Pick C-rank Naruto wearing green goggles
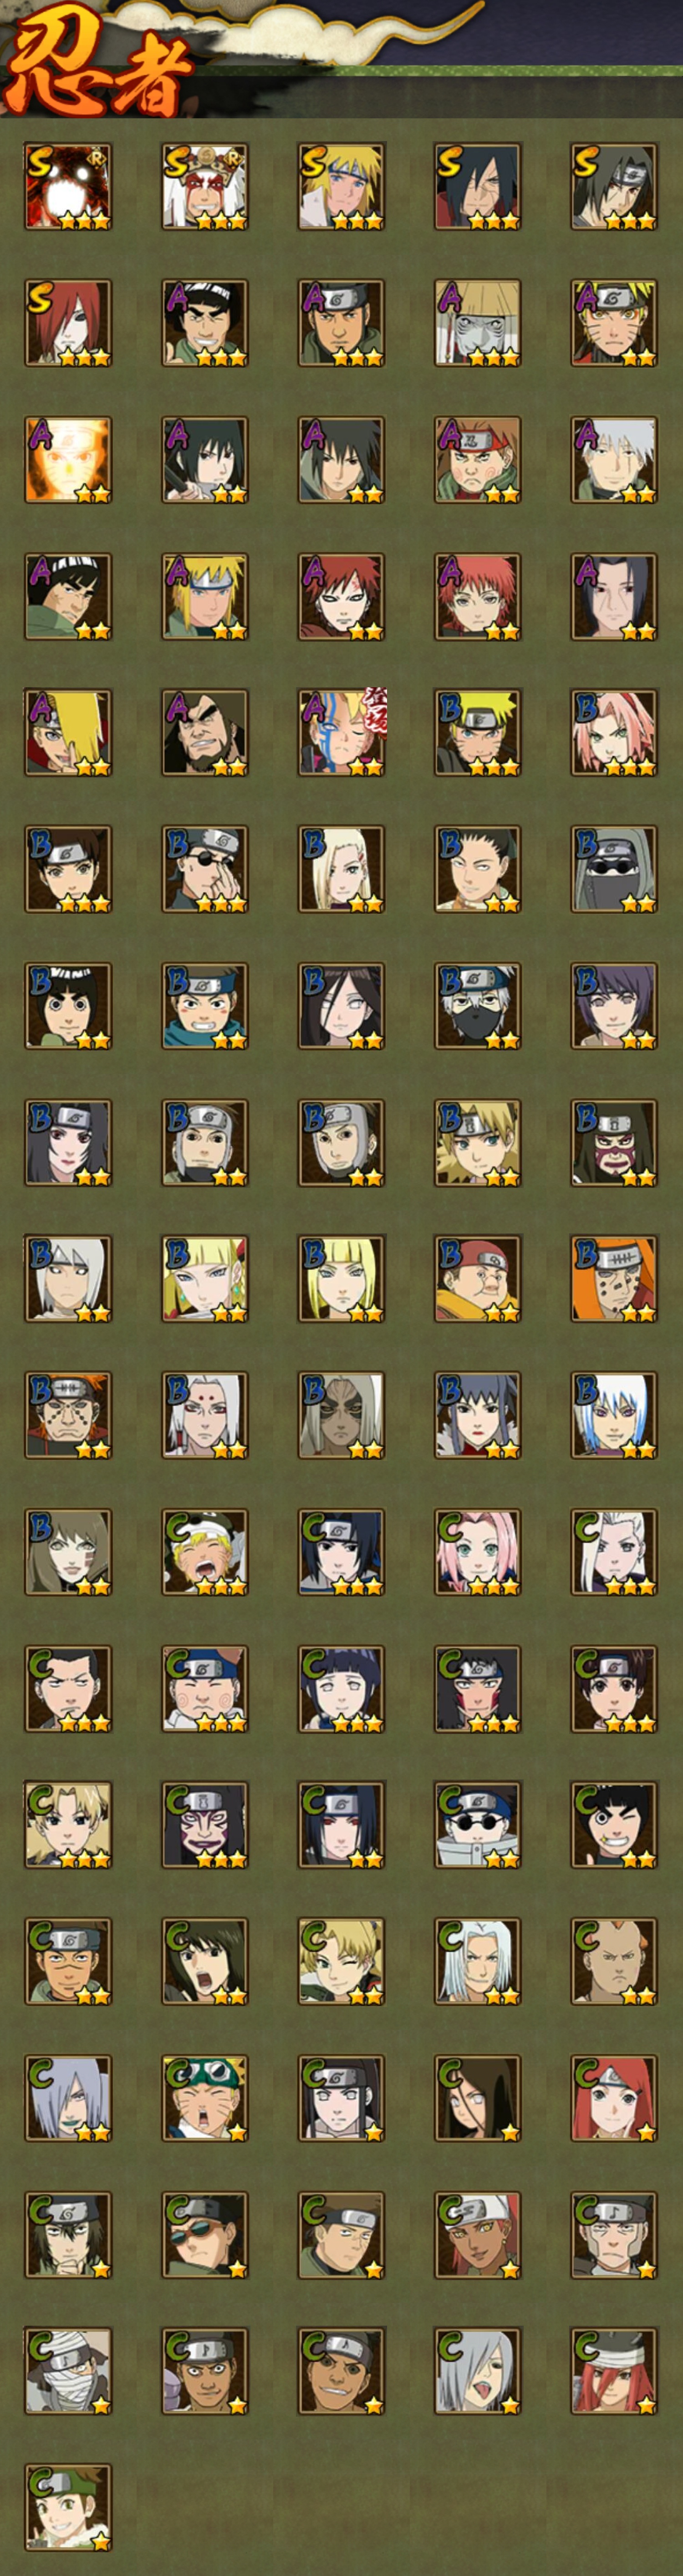The width and height of the screenshot is (683, 2576). pos(205,2099)
